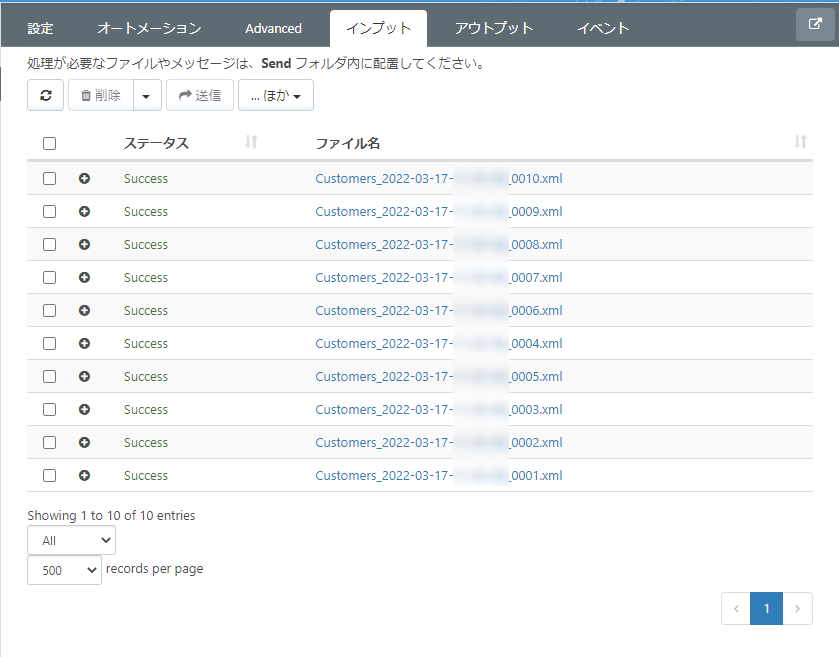The height and width of the screenshot is (657, 839).
Task: Expand details for 0010.xml row
Action: pos(84,179)
